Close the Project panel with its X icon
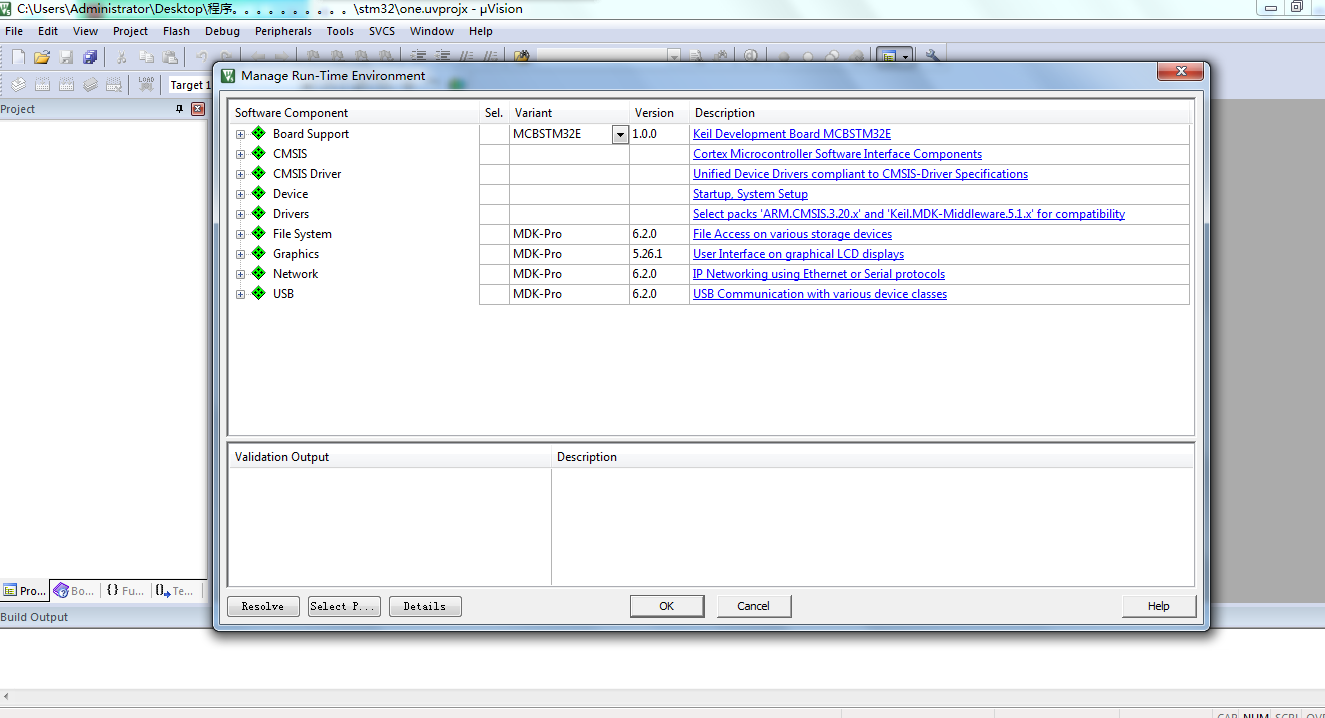1325x718 pixels. click(198, 109)
